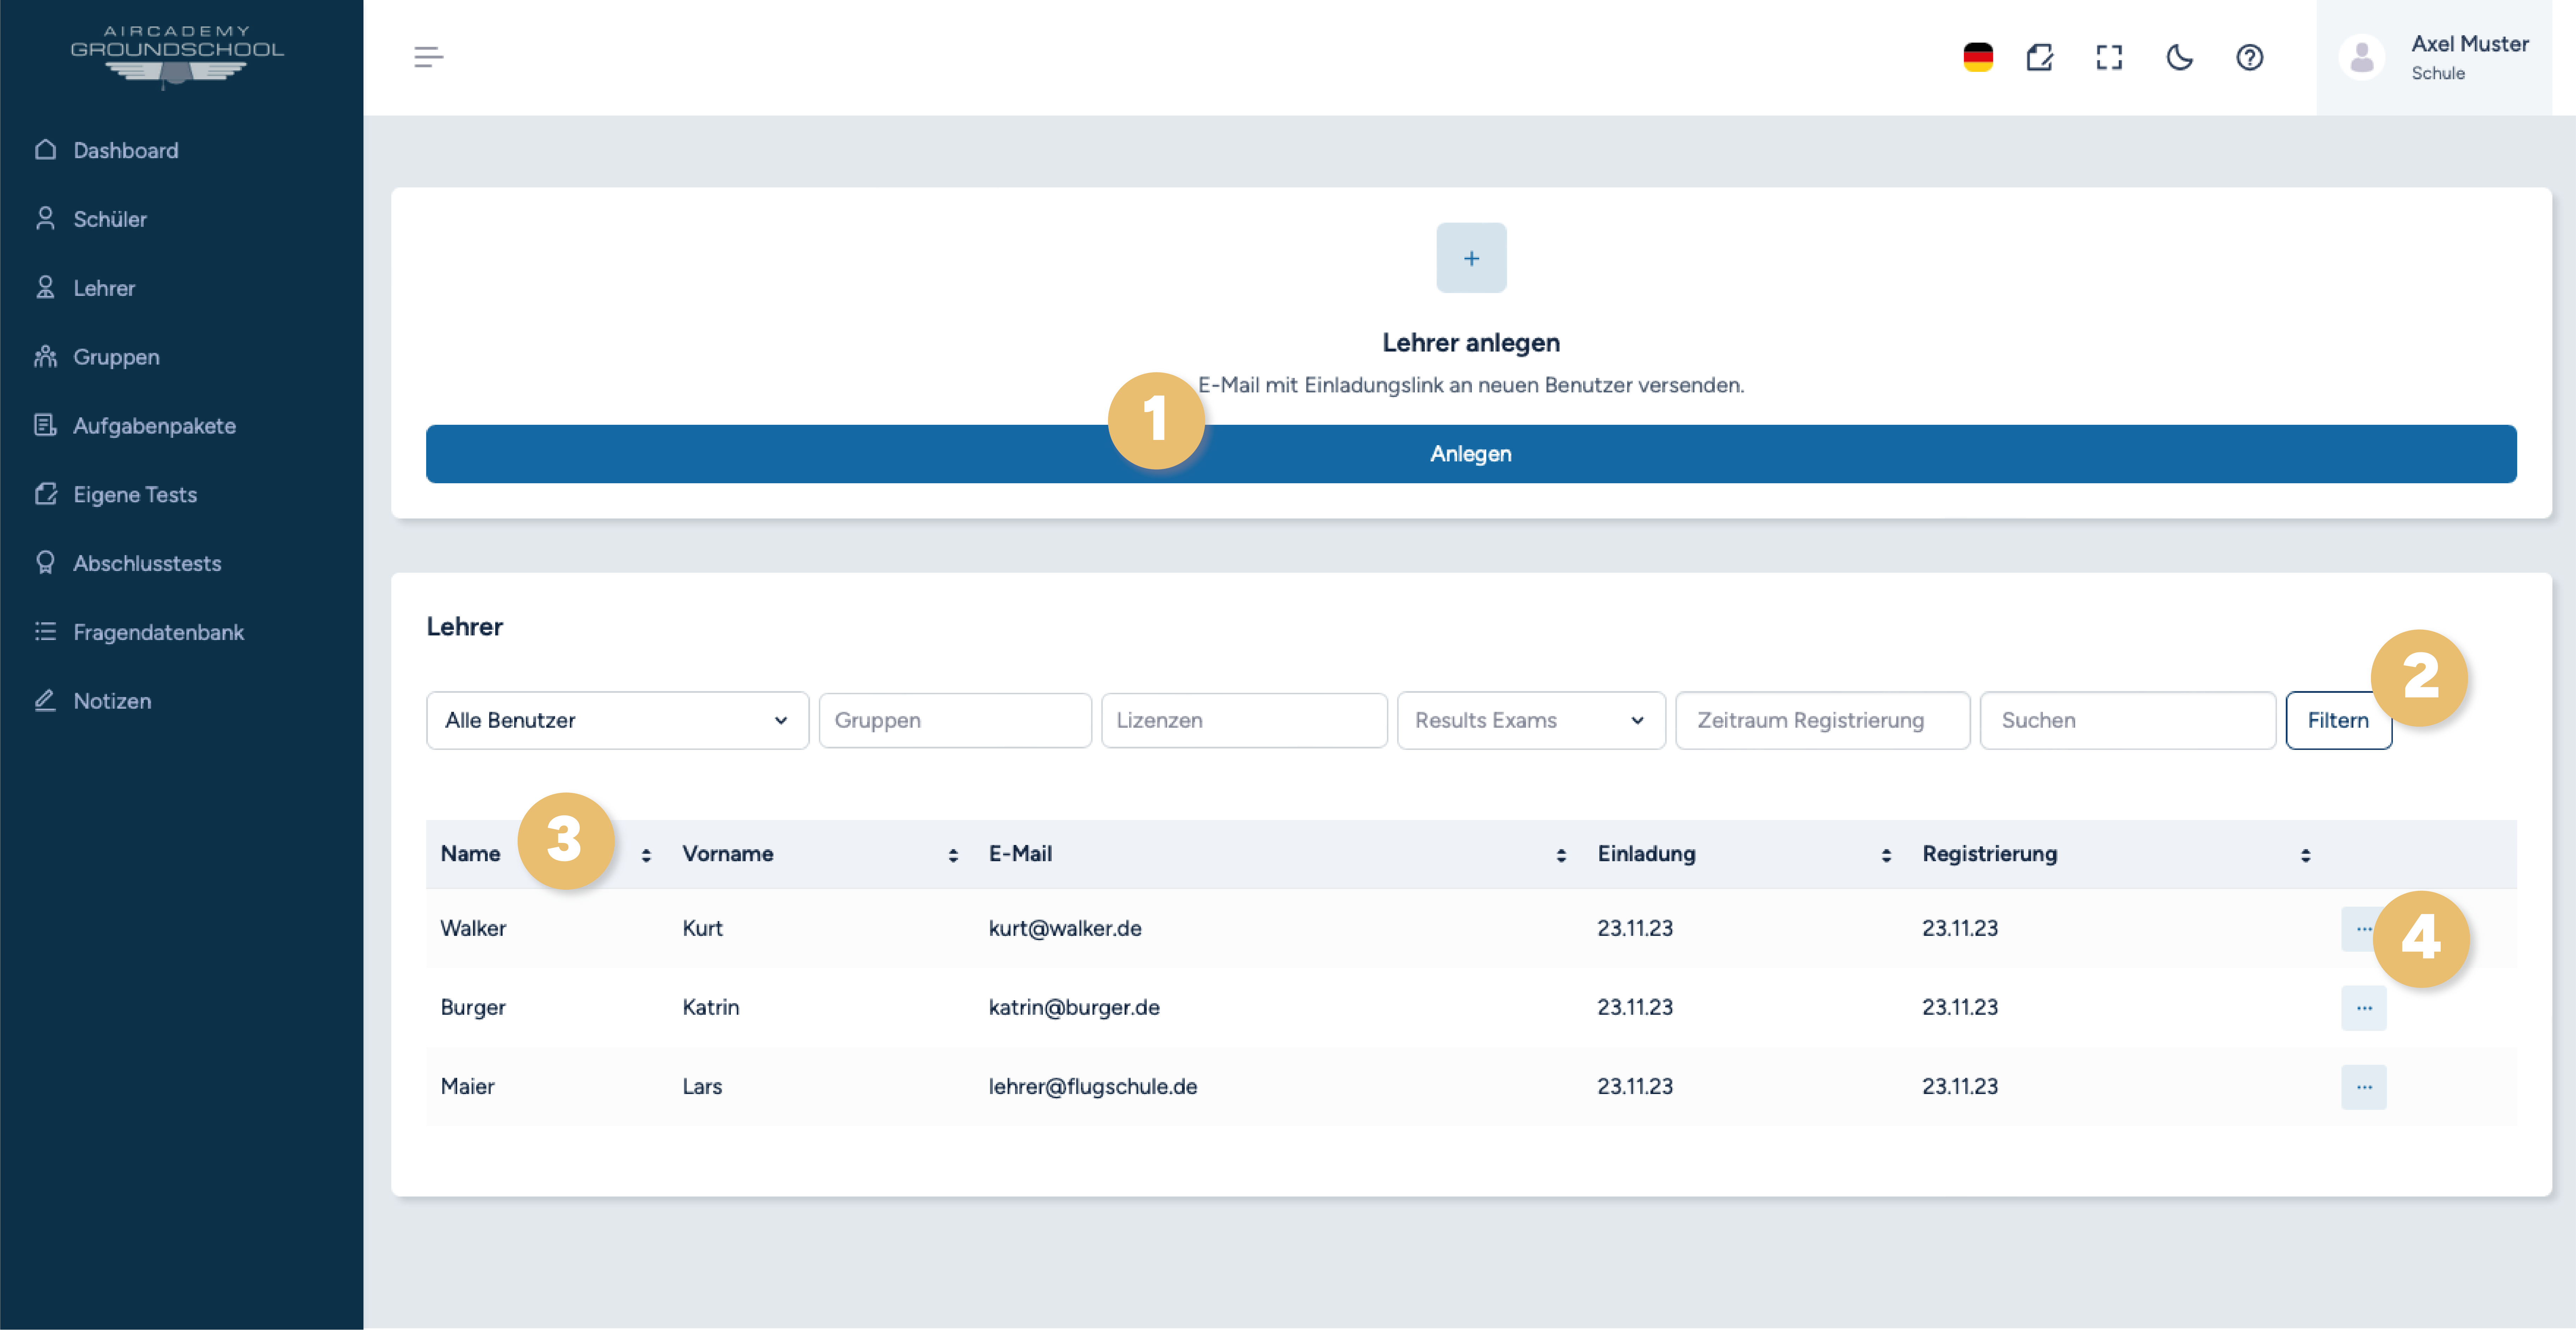The width and height of the screenshot is (2576, 1330).
Task: Click the Fragendatenbank list icon
Action: (45, 631)
